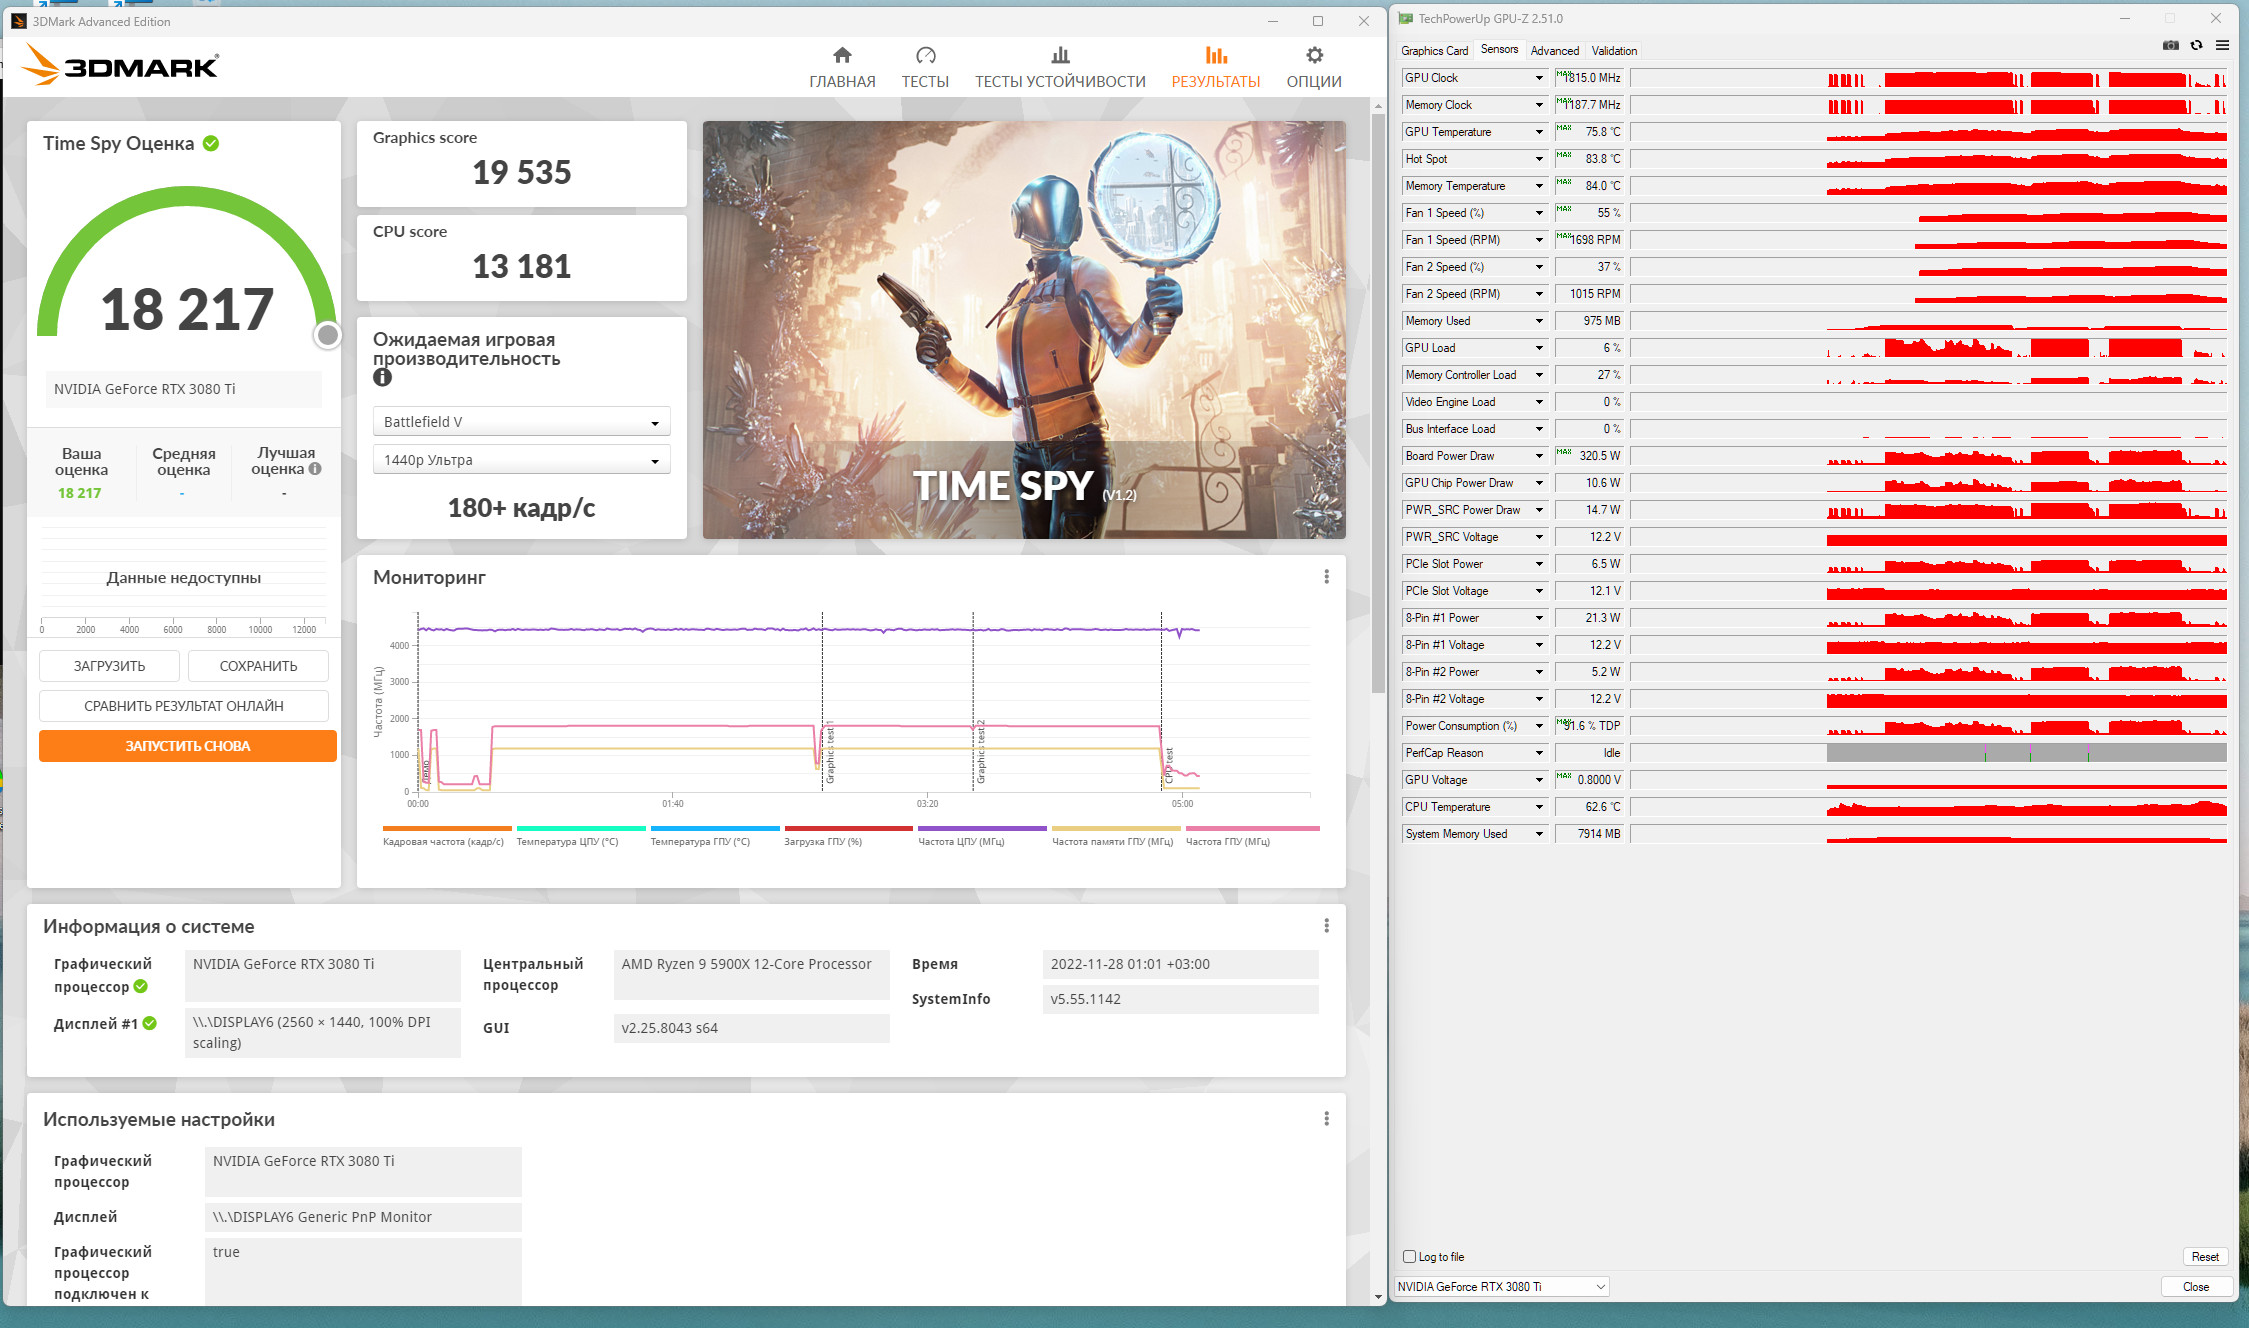
Task: Click the info icon beside expected game performance
Action: tap(382, 378)
